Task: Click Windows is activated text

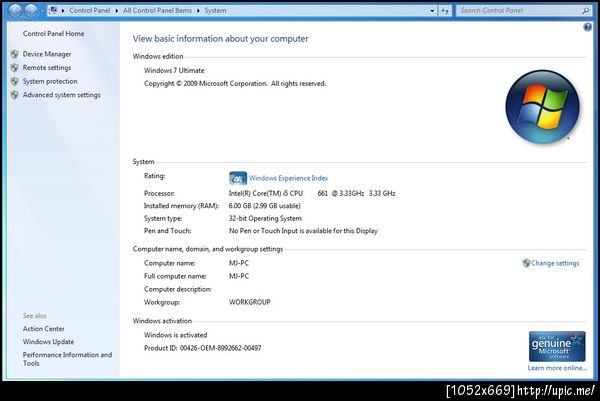Action: (x=175, y=335)
